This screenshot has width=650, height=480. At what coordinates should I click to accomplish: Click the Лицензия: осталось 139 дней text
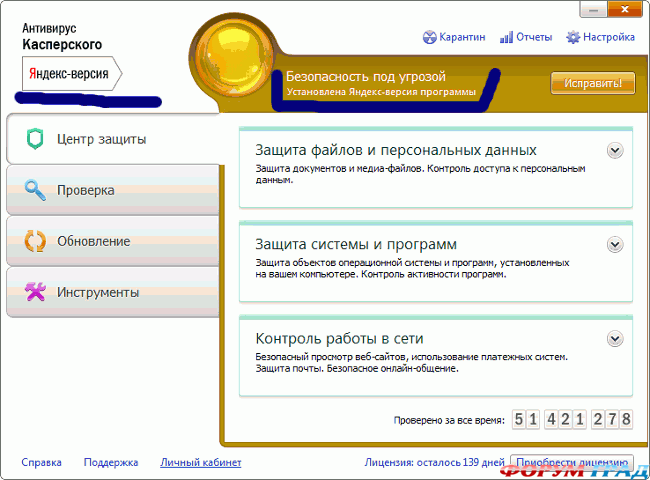(x=434, y=462)
